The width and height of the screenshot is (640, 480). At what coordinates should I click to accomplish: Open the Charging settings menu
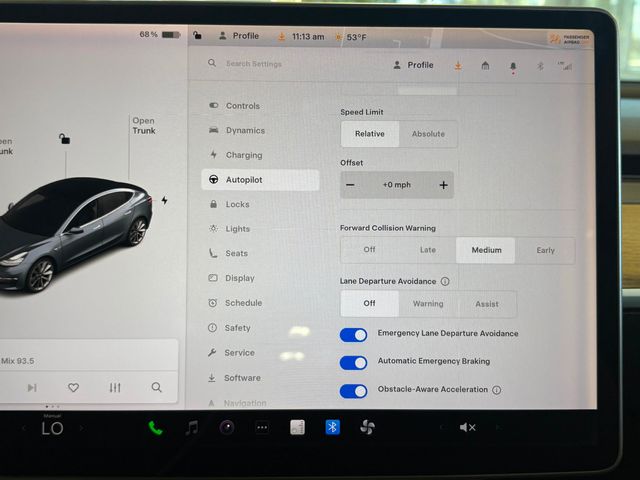(x=243, y=155)
